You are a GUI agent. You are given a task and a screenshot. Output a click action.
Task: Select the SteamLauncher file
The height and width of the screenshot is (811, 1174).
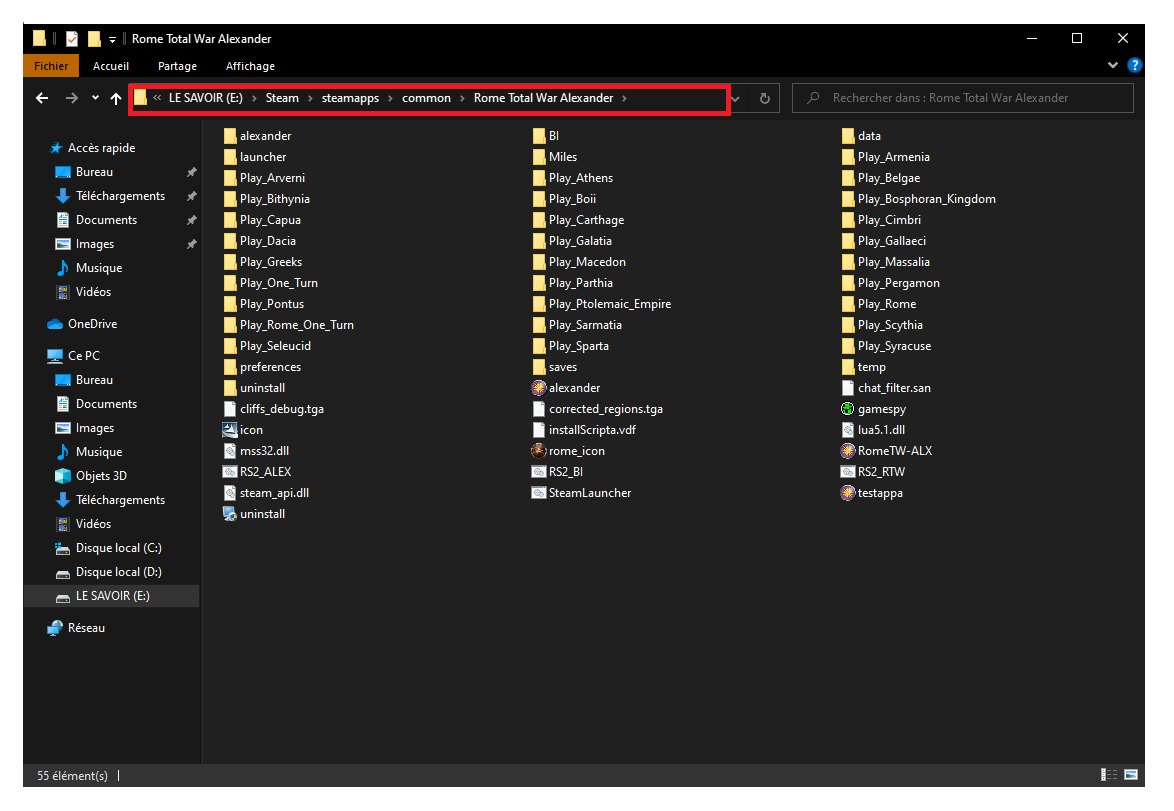(581, 493)
